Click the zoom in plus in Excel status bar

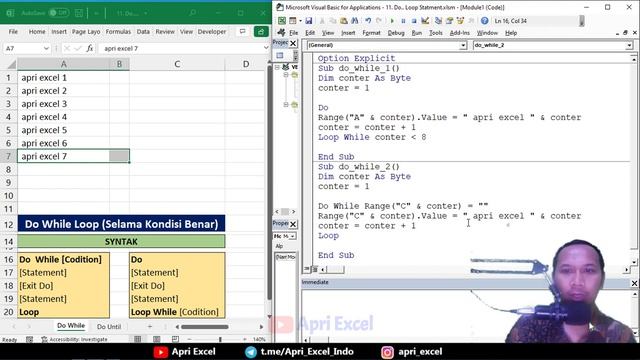244,339
